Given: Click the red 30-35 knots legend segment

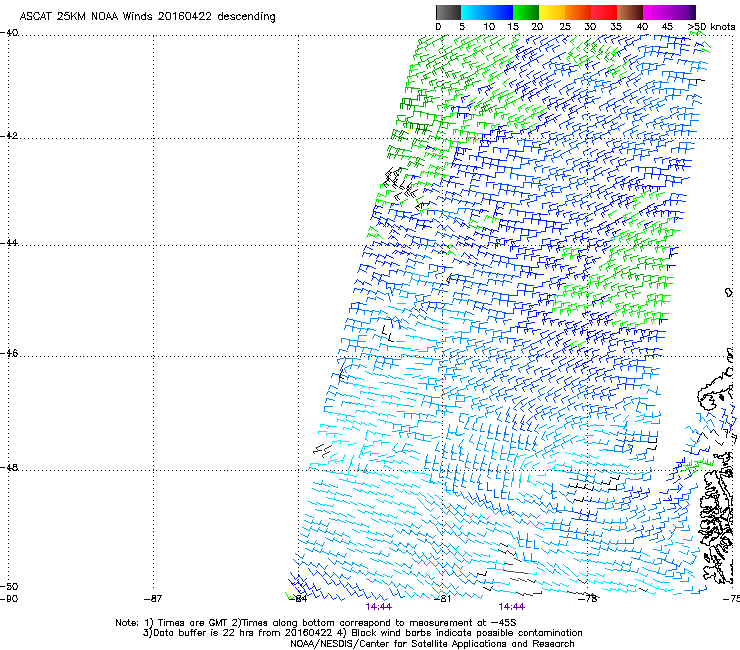Looking at the screenshot, I should 604,12.
